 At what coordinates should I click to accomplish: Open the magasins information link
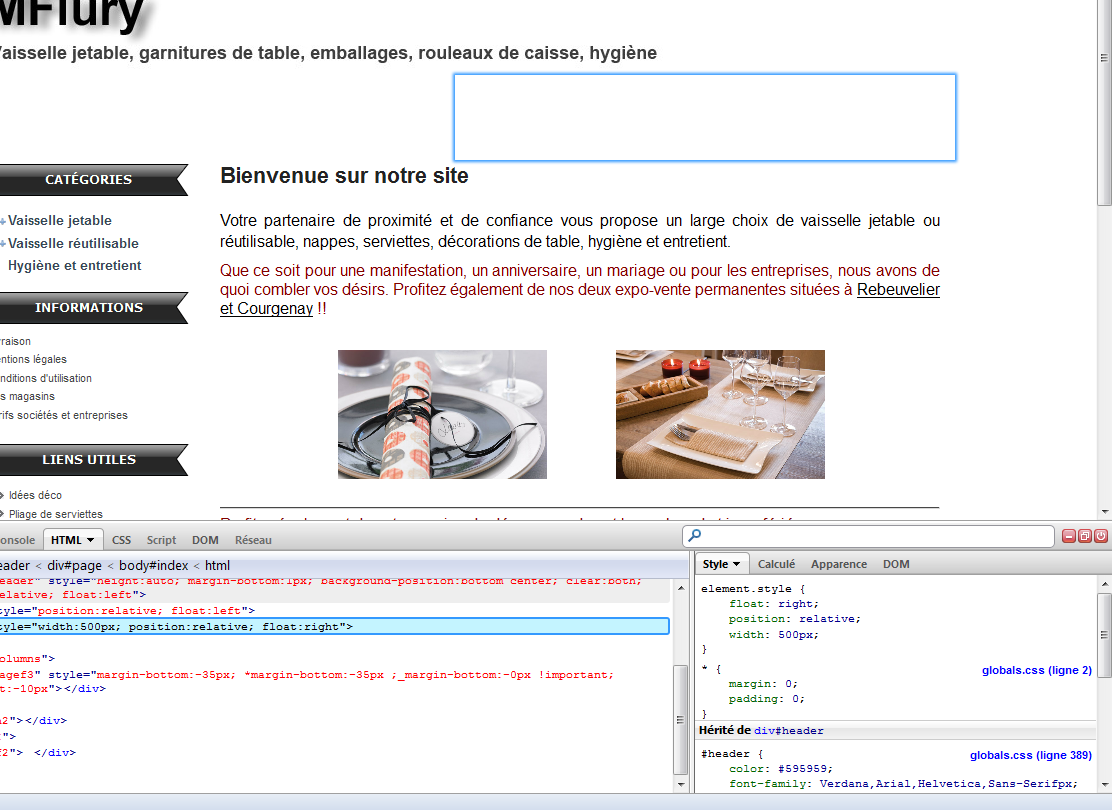click(28, 396)
